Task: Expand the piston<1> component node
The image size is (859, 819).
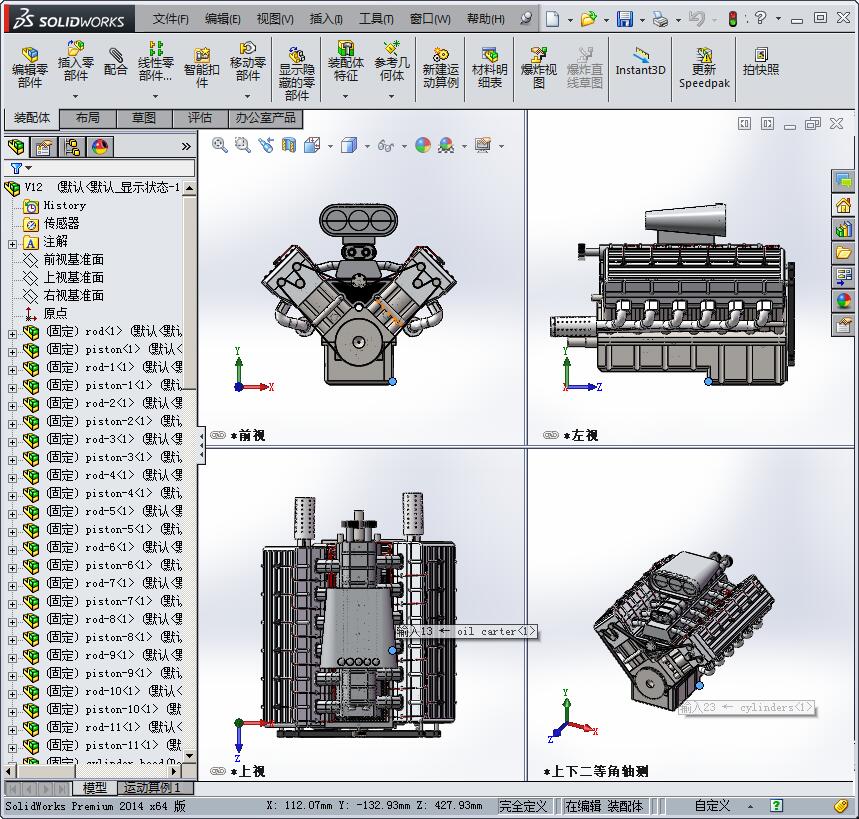Action: pos(12,350)
